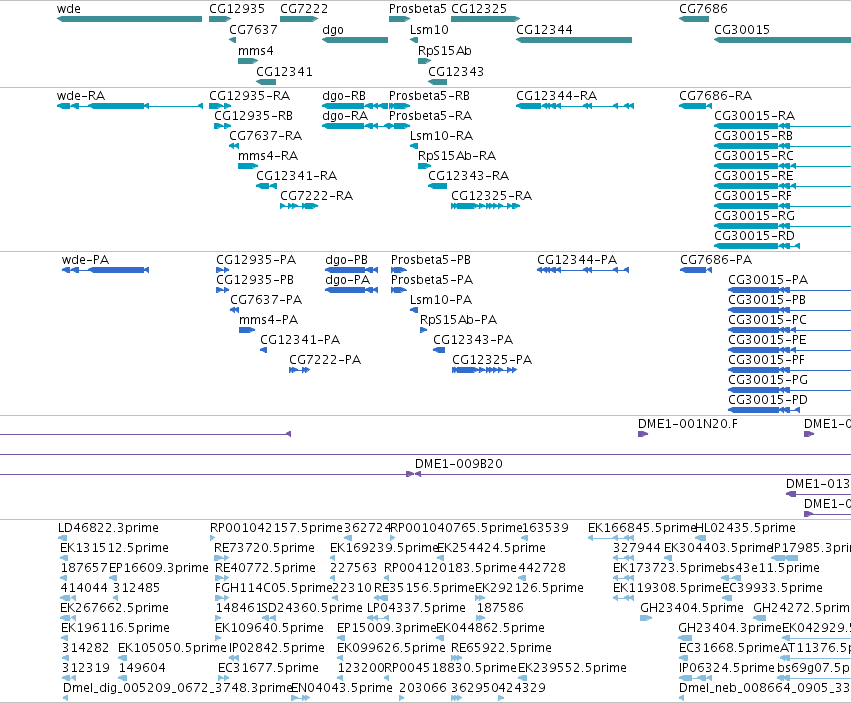Click the DME1-009B20 clone label

pyautogui.click(x=459, y=464)
